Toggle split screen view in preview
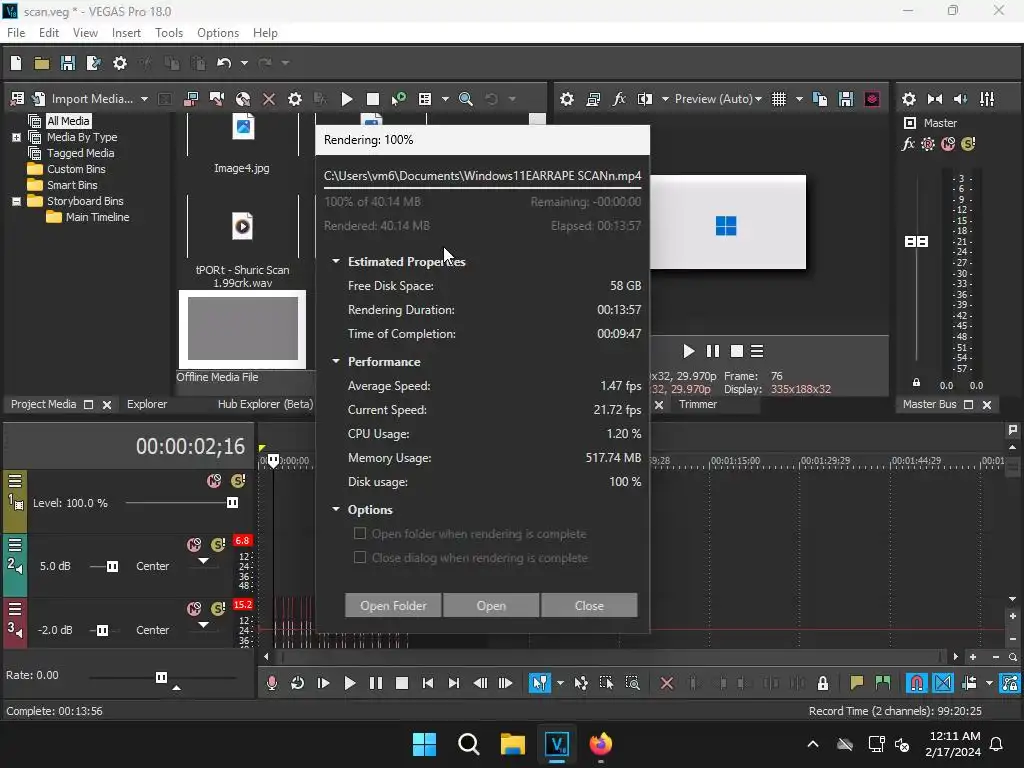The height and width of the screenshot is (768, 1024). pos(645,99)
